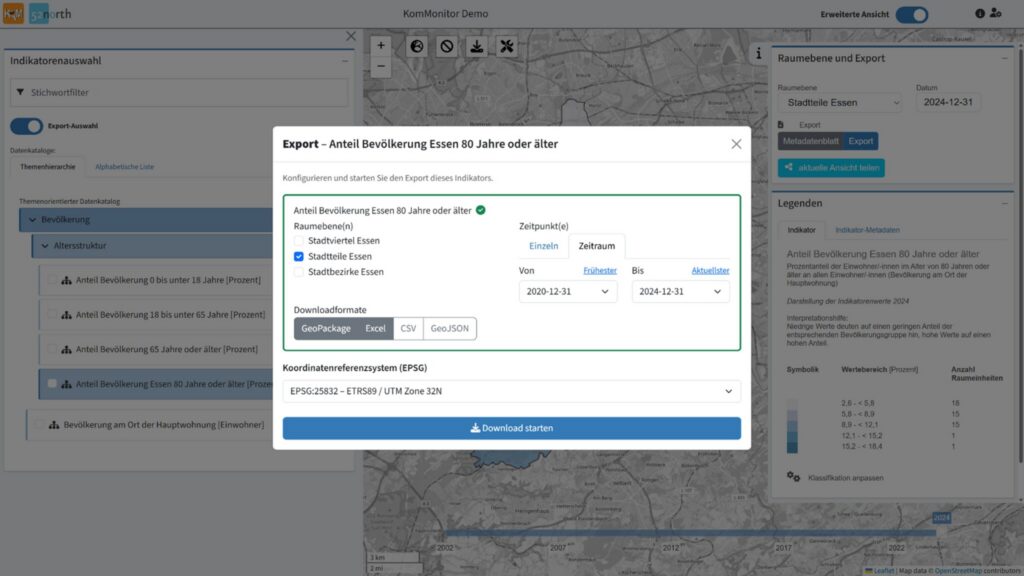Click hierarchy icon of 0 bis unter 18 Jahre

coord(67,280)
